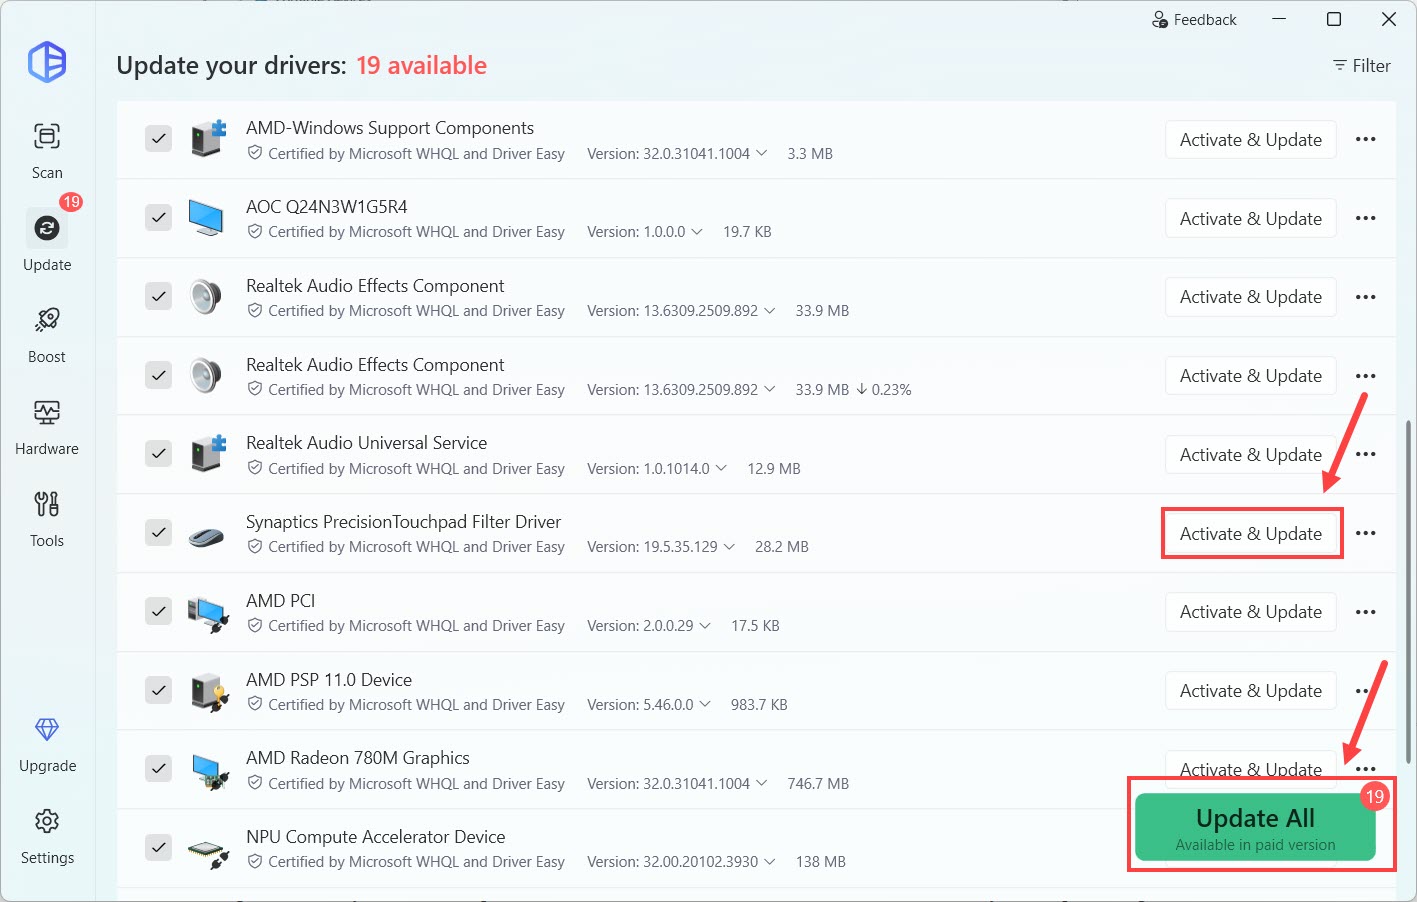More options for AMD-Windows Support Components
This screenshot has height=902, width=1417.
pyautogui.click(x=1366, y=140)
